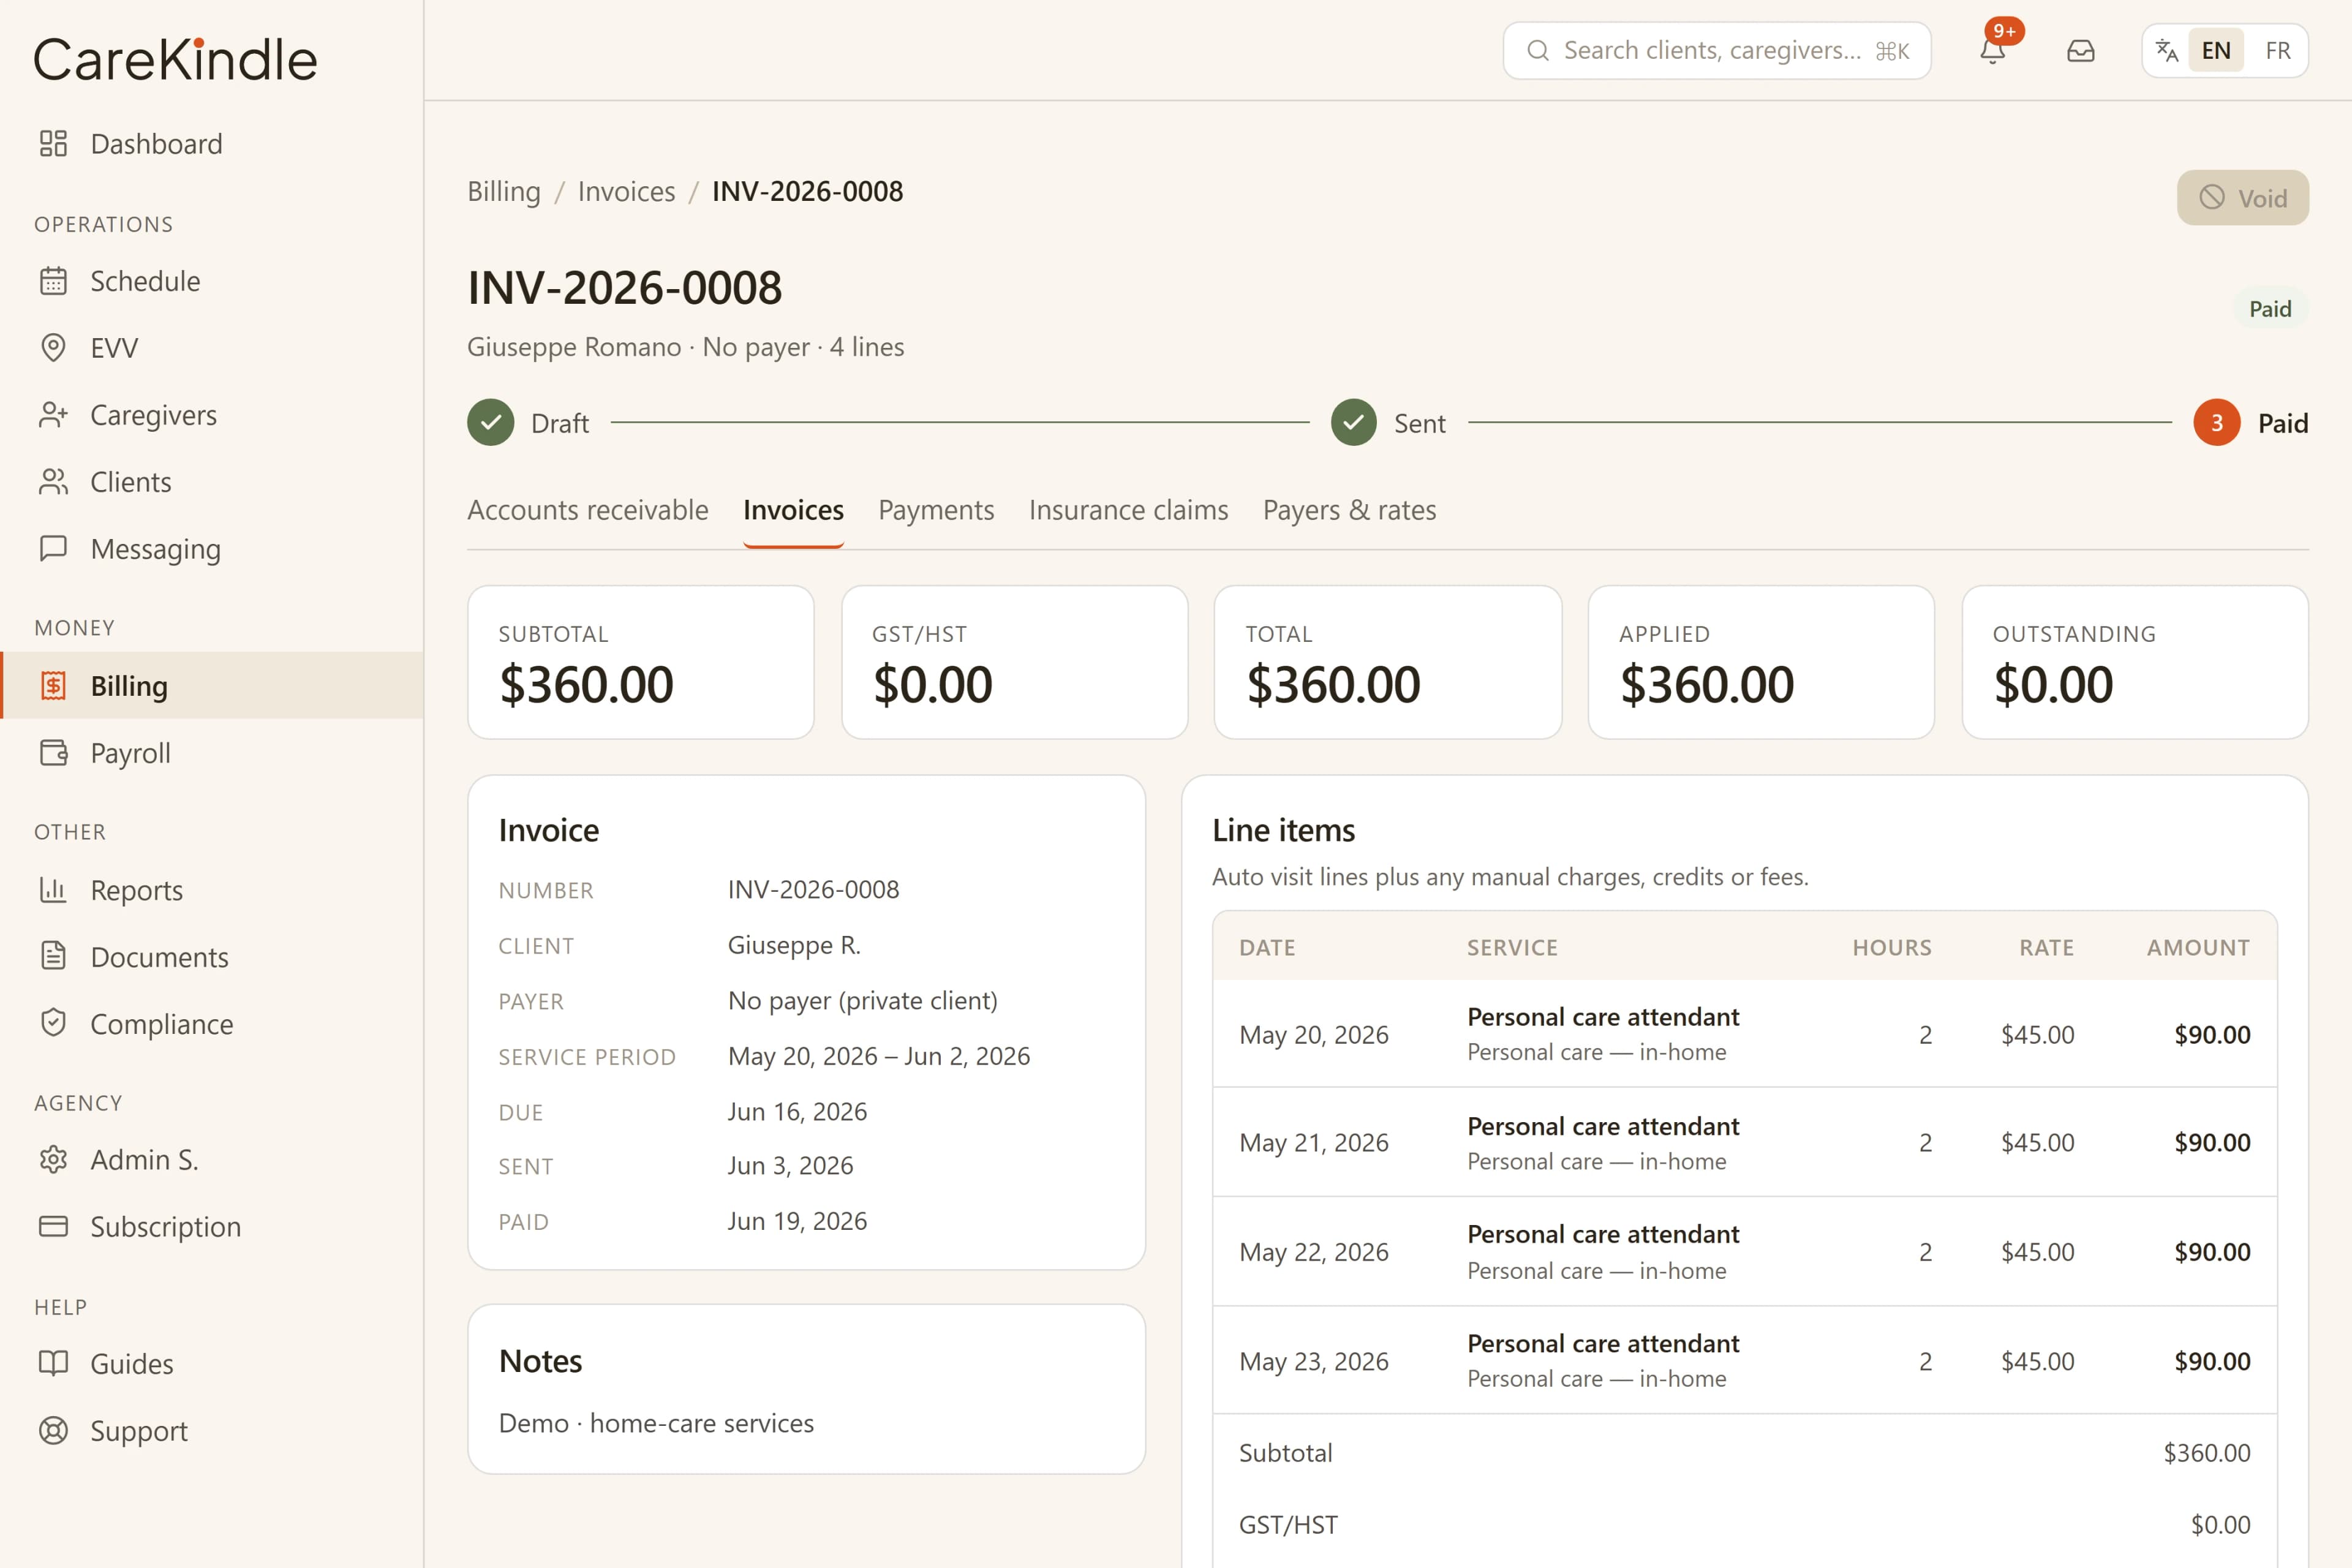Click the Schedule calendar icon
2352x1568 pixels.
[x=53, y=281]
